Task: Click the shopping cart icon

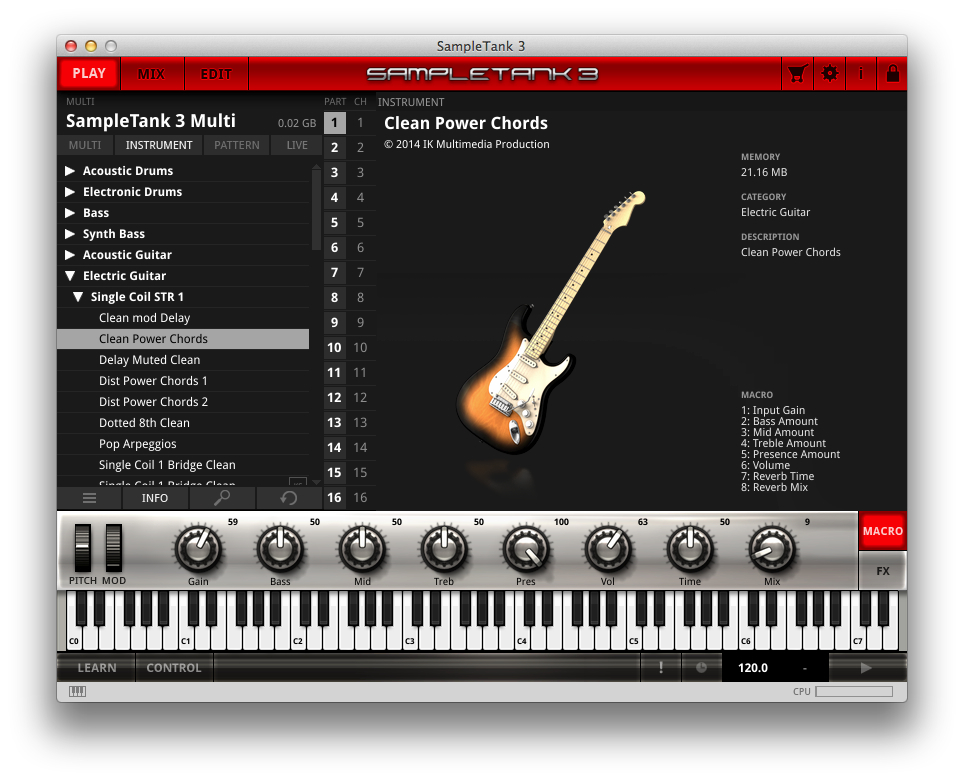Action: tap(797, 73)
